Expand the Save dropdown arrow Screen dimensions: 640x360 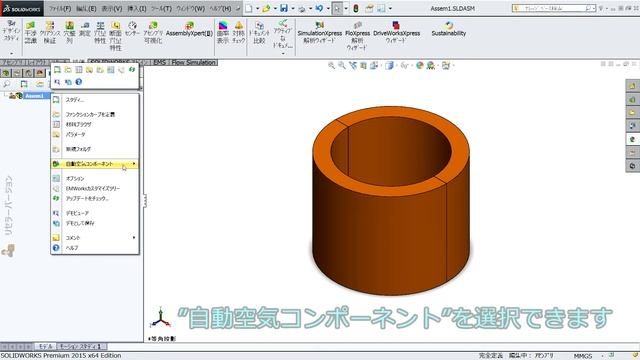click(292, 8)
